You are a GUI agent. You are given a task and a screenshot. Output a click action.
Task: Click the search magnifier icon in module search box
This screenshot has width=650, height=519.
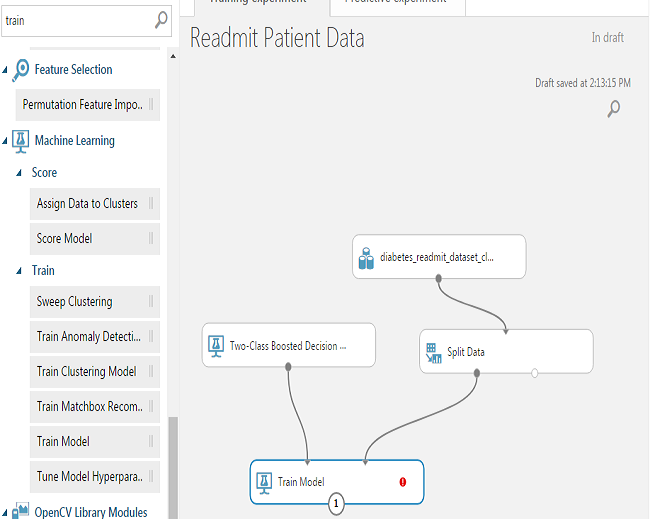coord(161,19)
